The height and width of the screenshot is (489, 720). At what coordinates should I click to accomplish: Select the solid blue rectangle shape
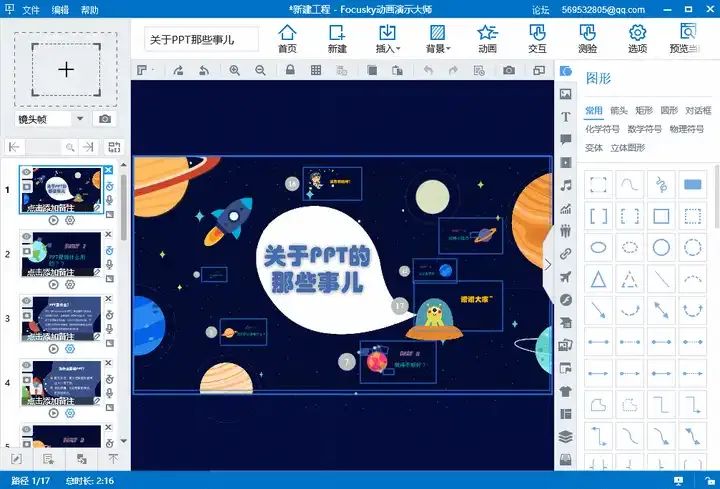click(x=692, y=185)
